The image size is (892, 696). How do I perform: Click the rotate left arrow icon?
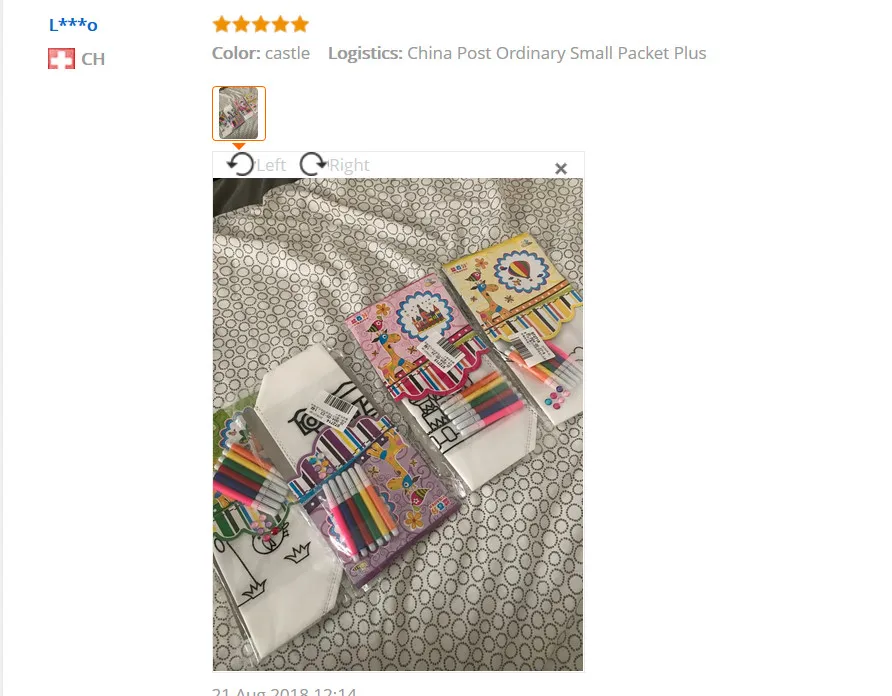pyautogui.click(x=240, y=164)
